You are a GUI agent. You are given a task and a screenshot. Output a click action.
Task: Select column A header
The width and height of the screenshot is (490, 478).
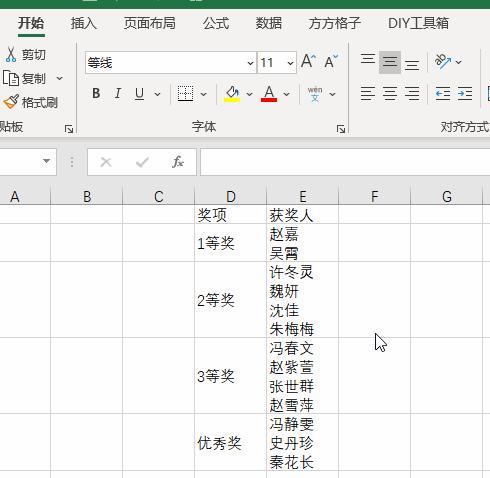(x=25, y=197)
